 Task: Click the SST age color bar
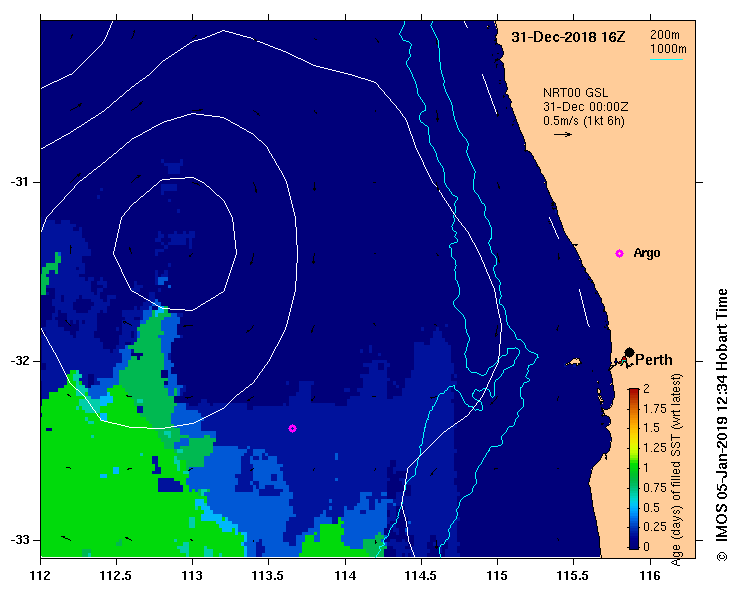[634, 469]
